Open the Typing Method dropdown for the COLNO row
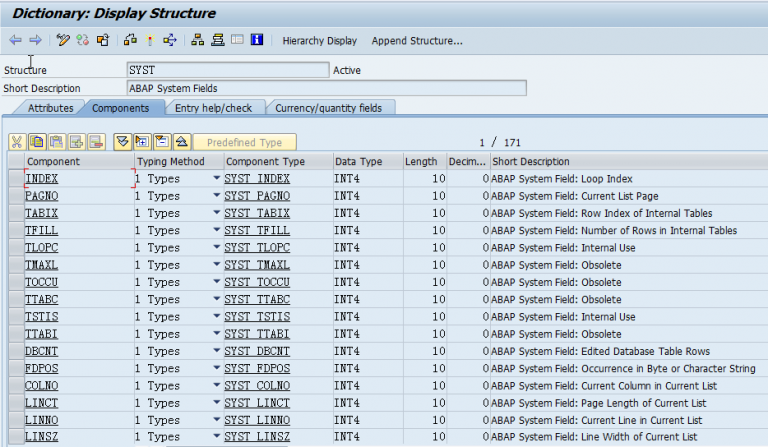The image size is (768, 447). coord(216,386)
